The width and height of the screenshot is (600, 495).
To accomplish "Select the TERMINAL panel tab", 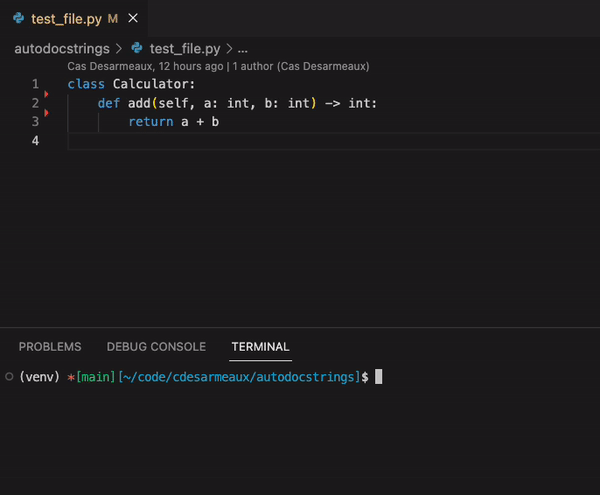I will (260, 347).
